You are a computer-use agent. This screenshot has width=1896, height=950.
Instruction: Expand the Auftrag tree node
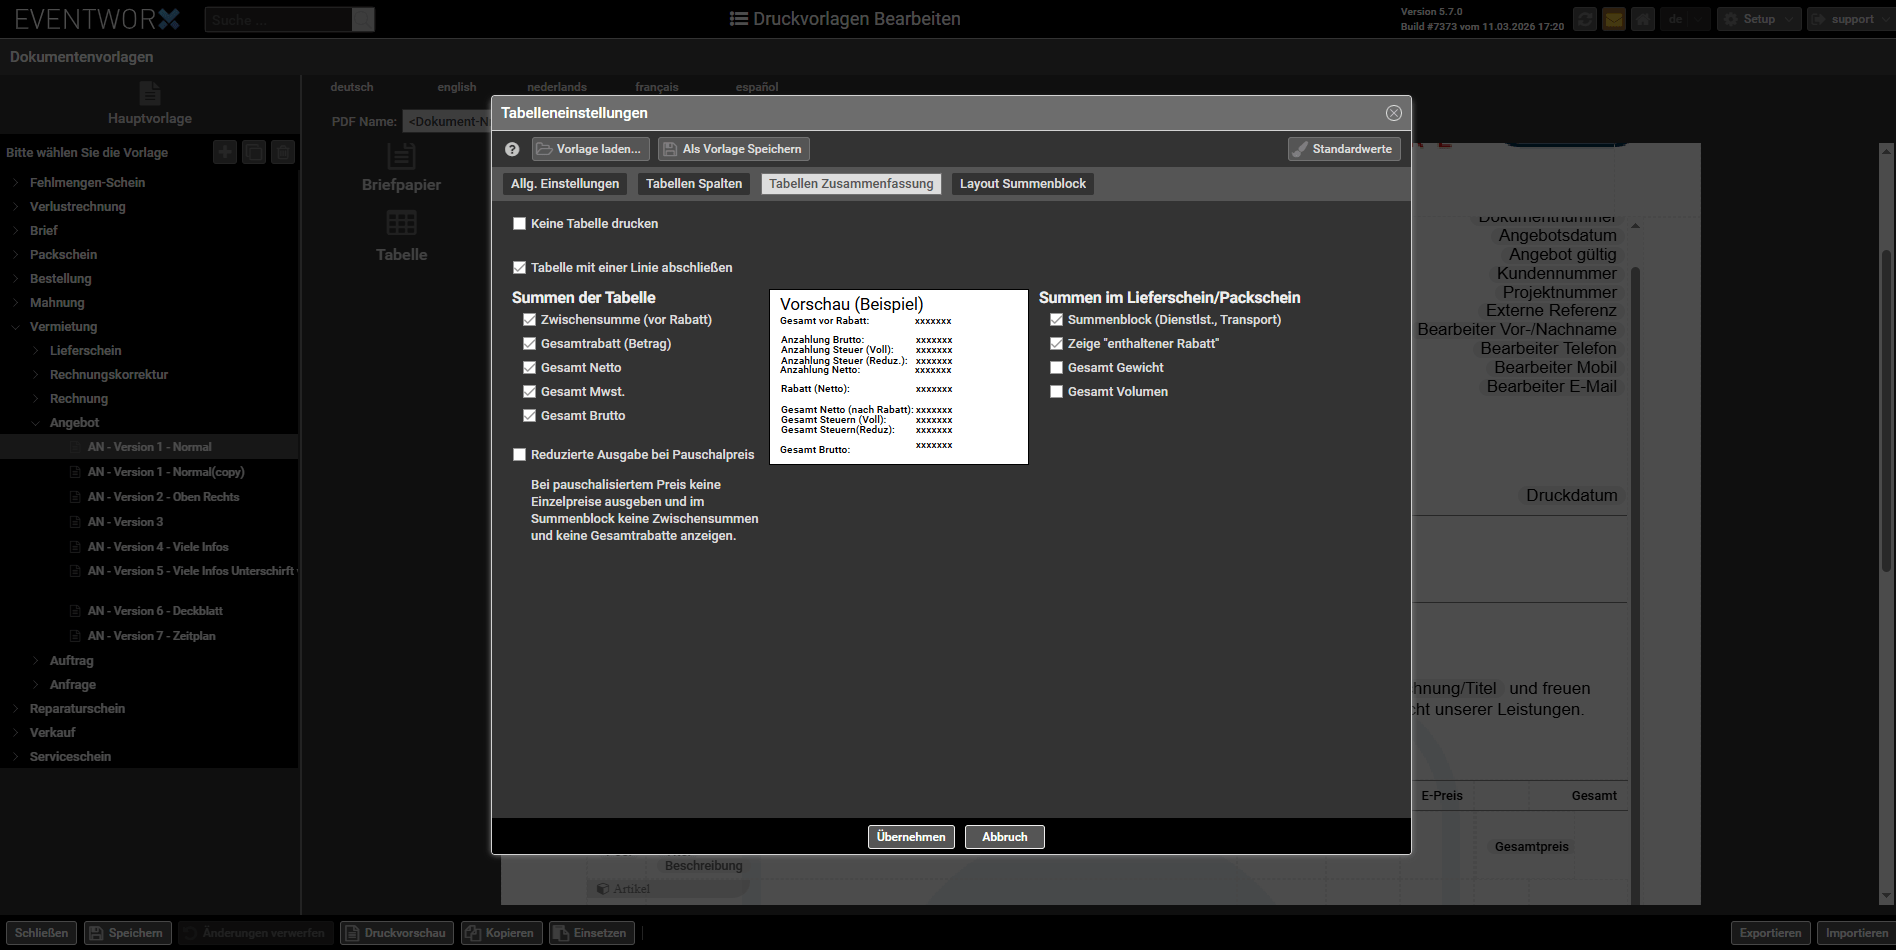tap(37, 661)
